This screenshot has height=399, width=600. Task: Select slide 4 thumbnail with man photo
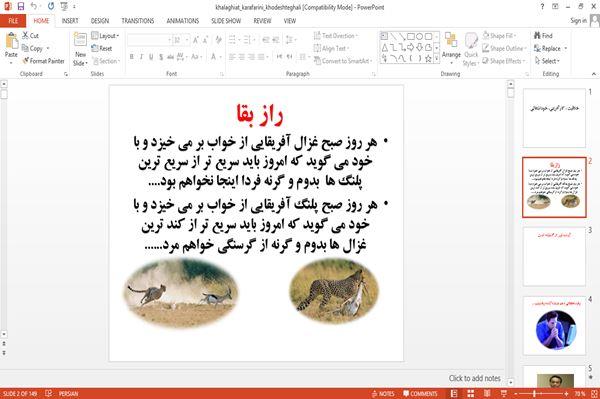pos(554,326)
